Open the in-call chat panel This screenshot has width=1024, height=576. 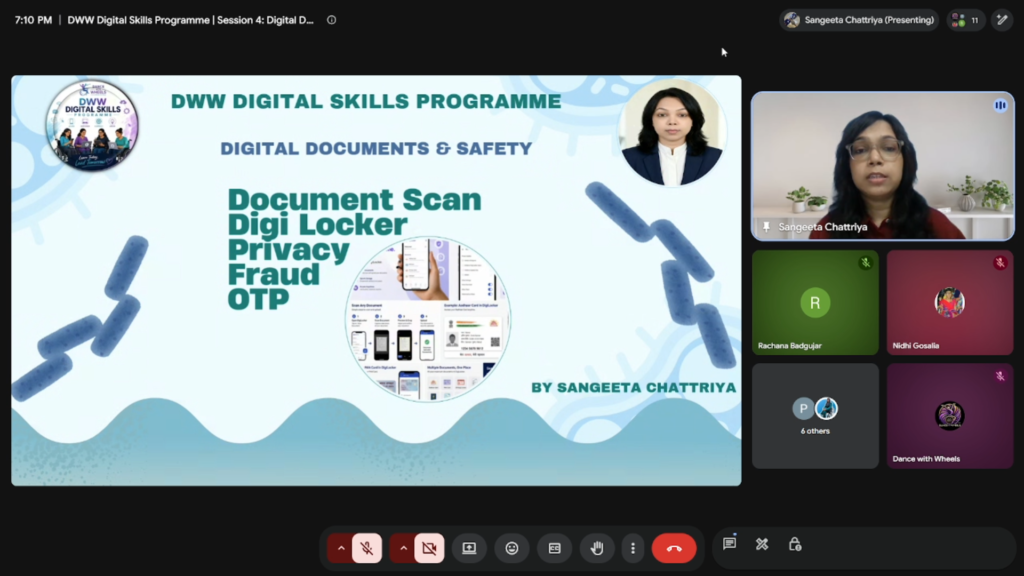[x=729, y=543]
